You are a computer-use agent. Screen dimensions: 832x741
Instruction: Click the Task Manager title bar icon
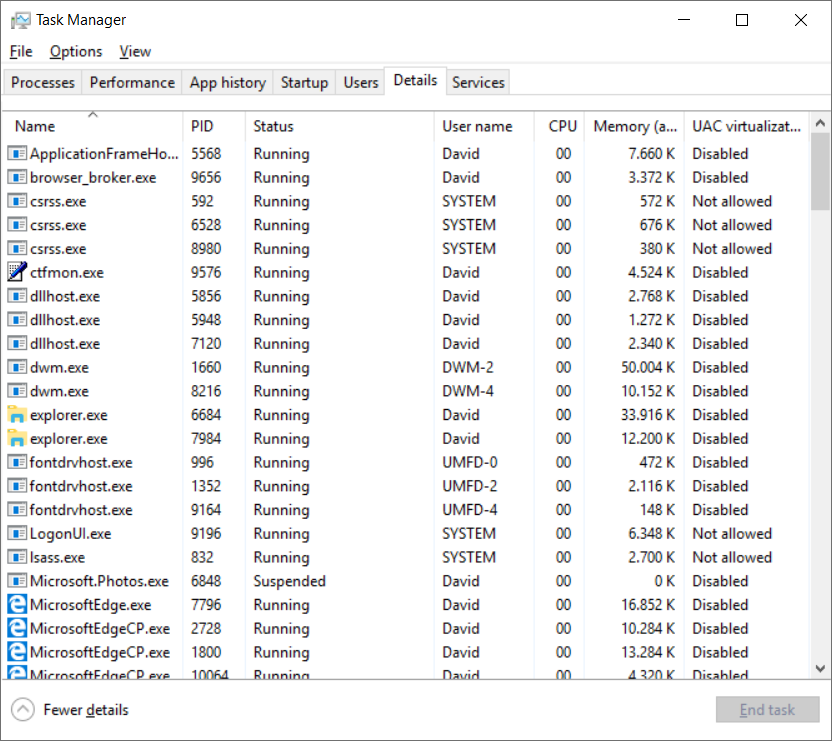tap(21, 20)
